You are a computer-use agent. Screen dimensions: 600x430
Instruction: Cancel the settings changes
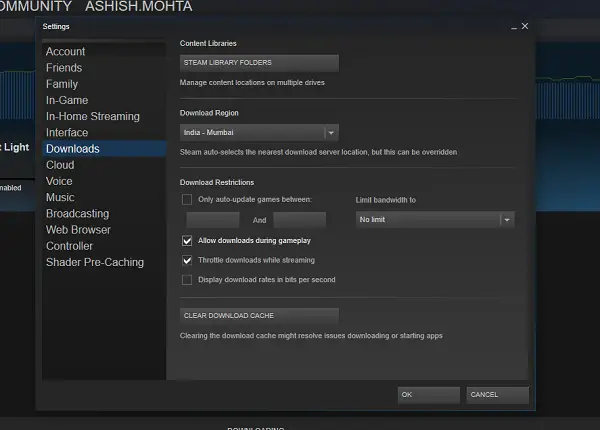(x=497, y=395)
